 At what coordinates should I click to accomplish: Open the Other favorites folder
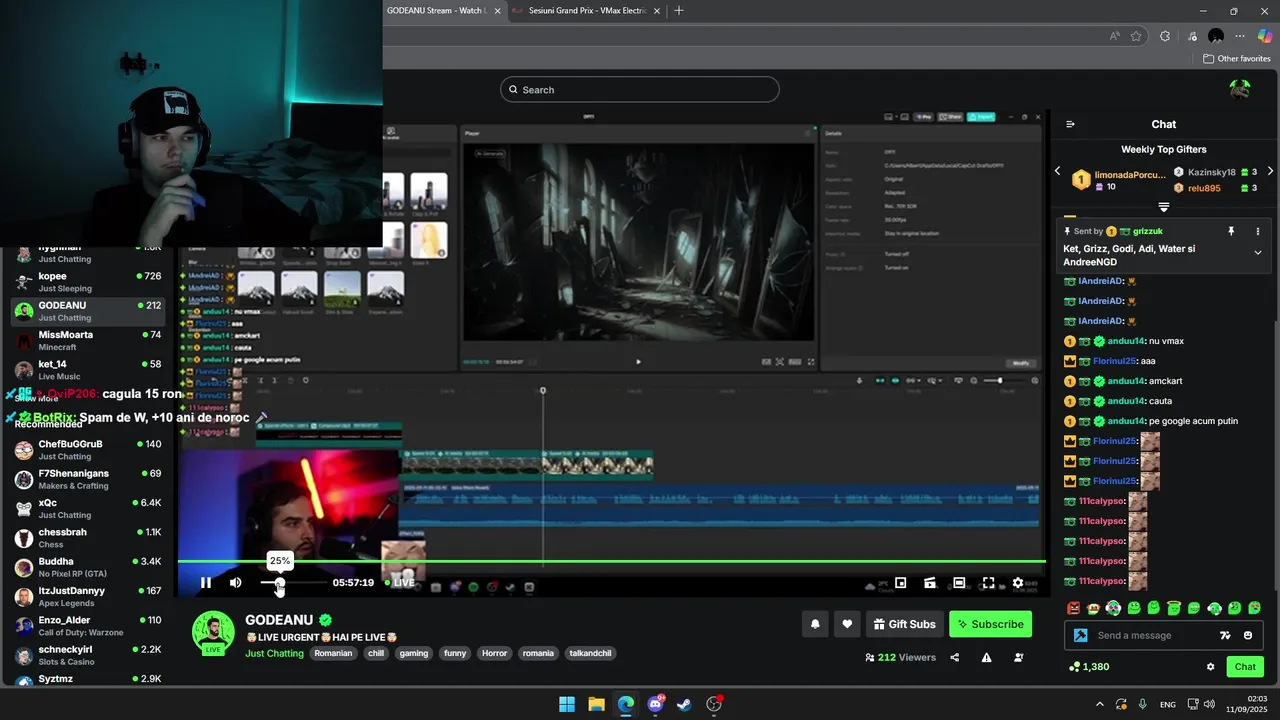tap(1237, 58)
